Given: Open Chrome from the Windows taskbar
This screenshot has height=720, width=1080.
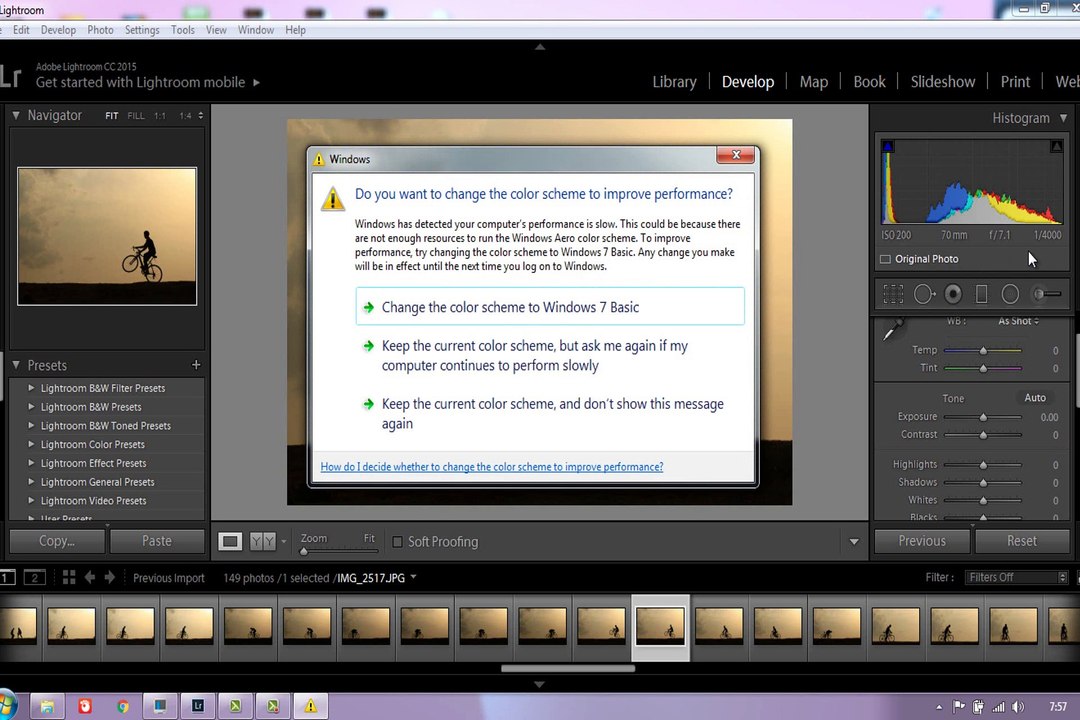Looking at the screenshot, I should point(123,706).
